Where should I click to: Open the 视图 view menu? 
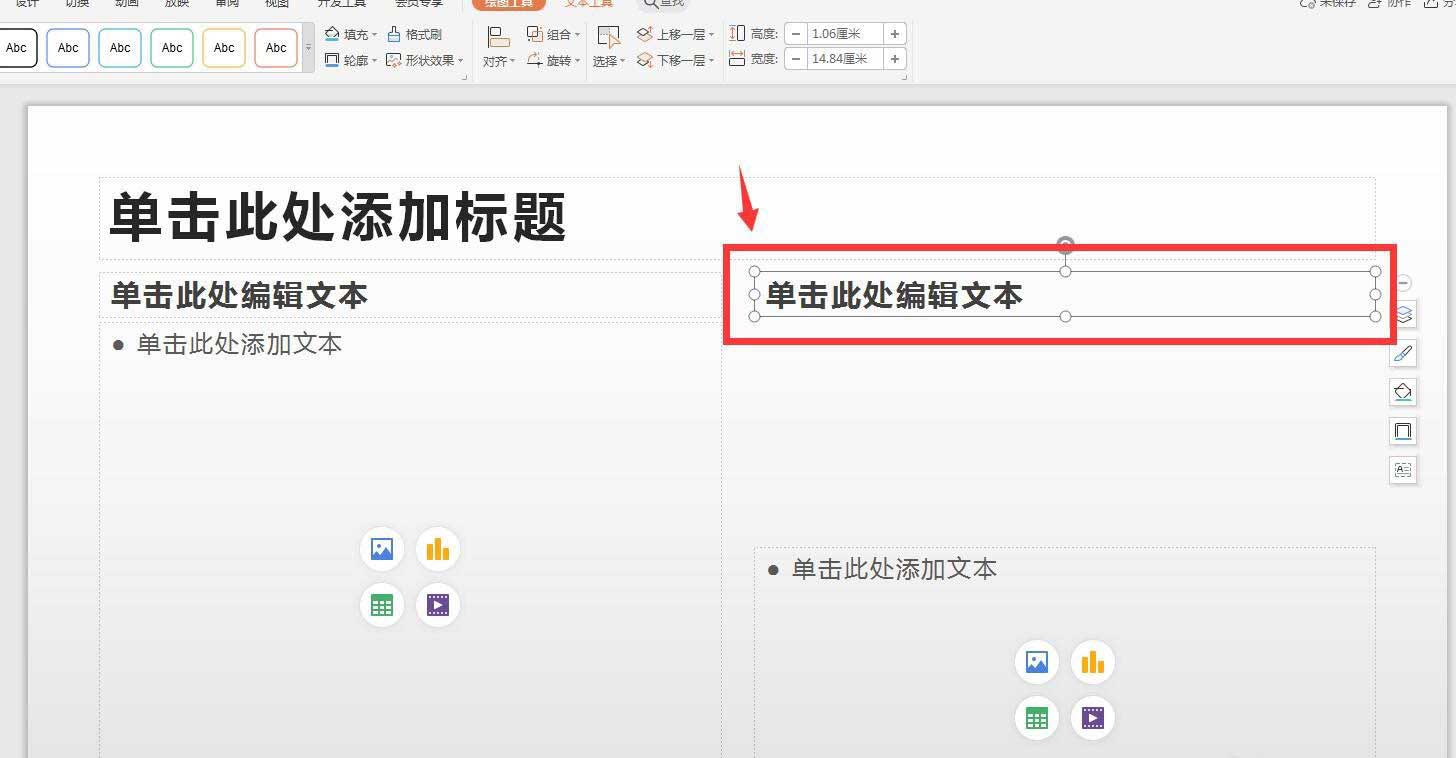coord(277,4)
